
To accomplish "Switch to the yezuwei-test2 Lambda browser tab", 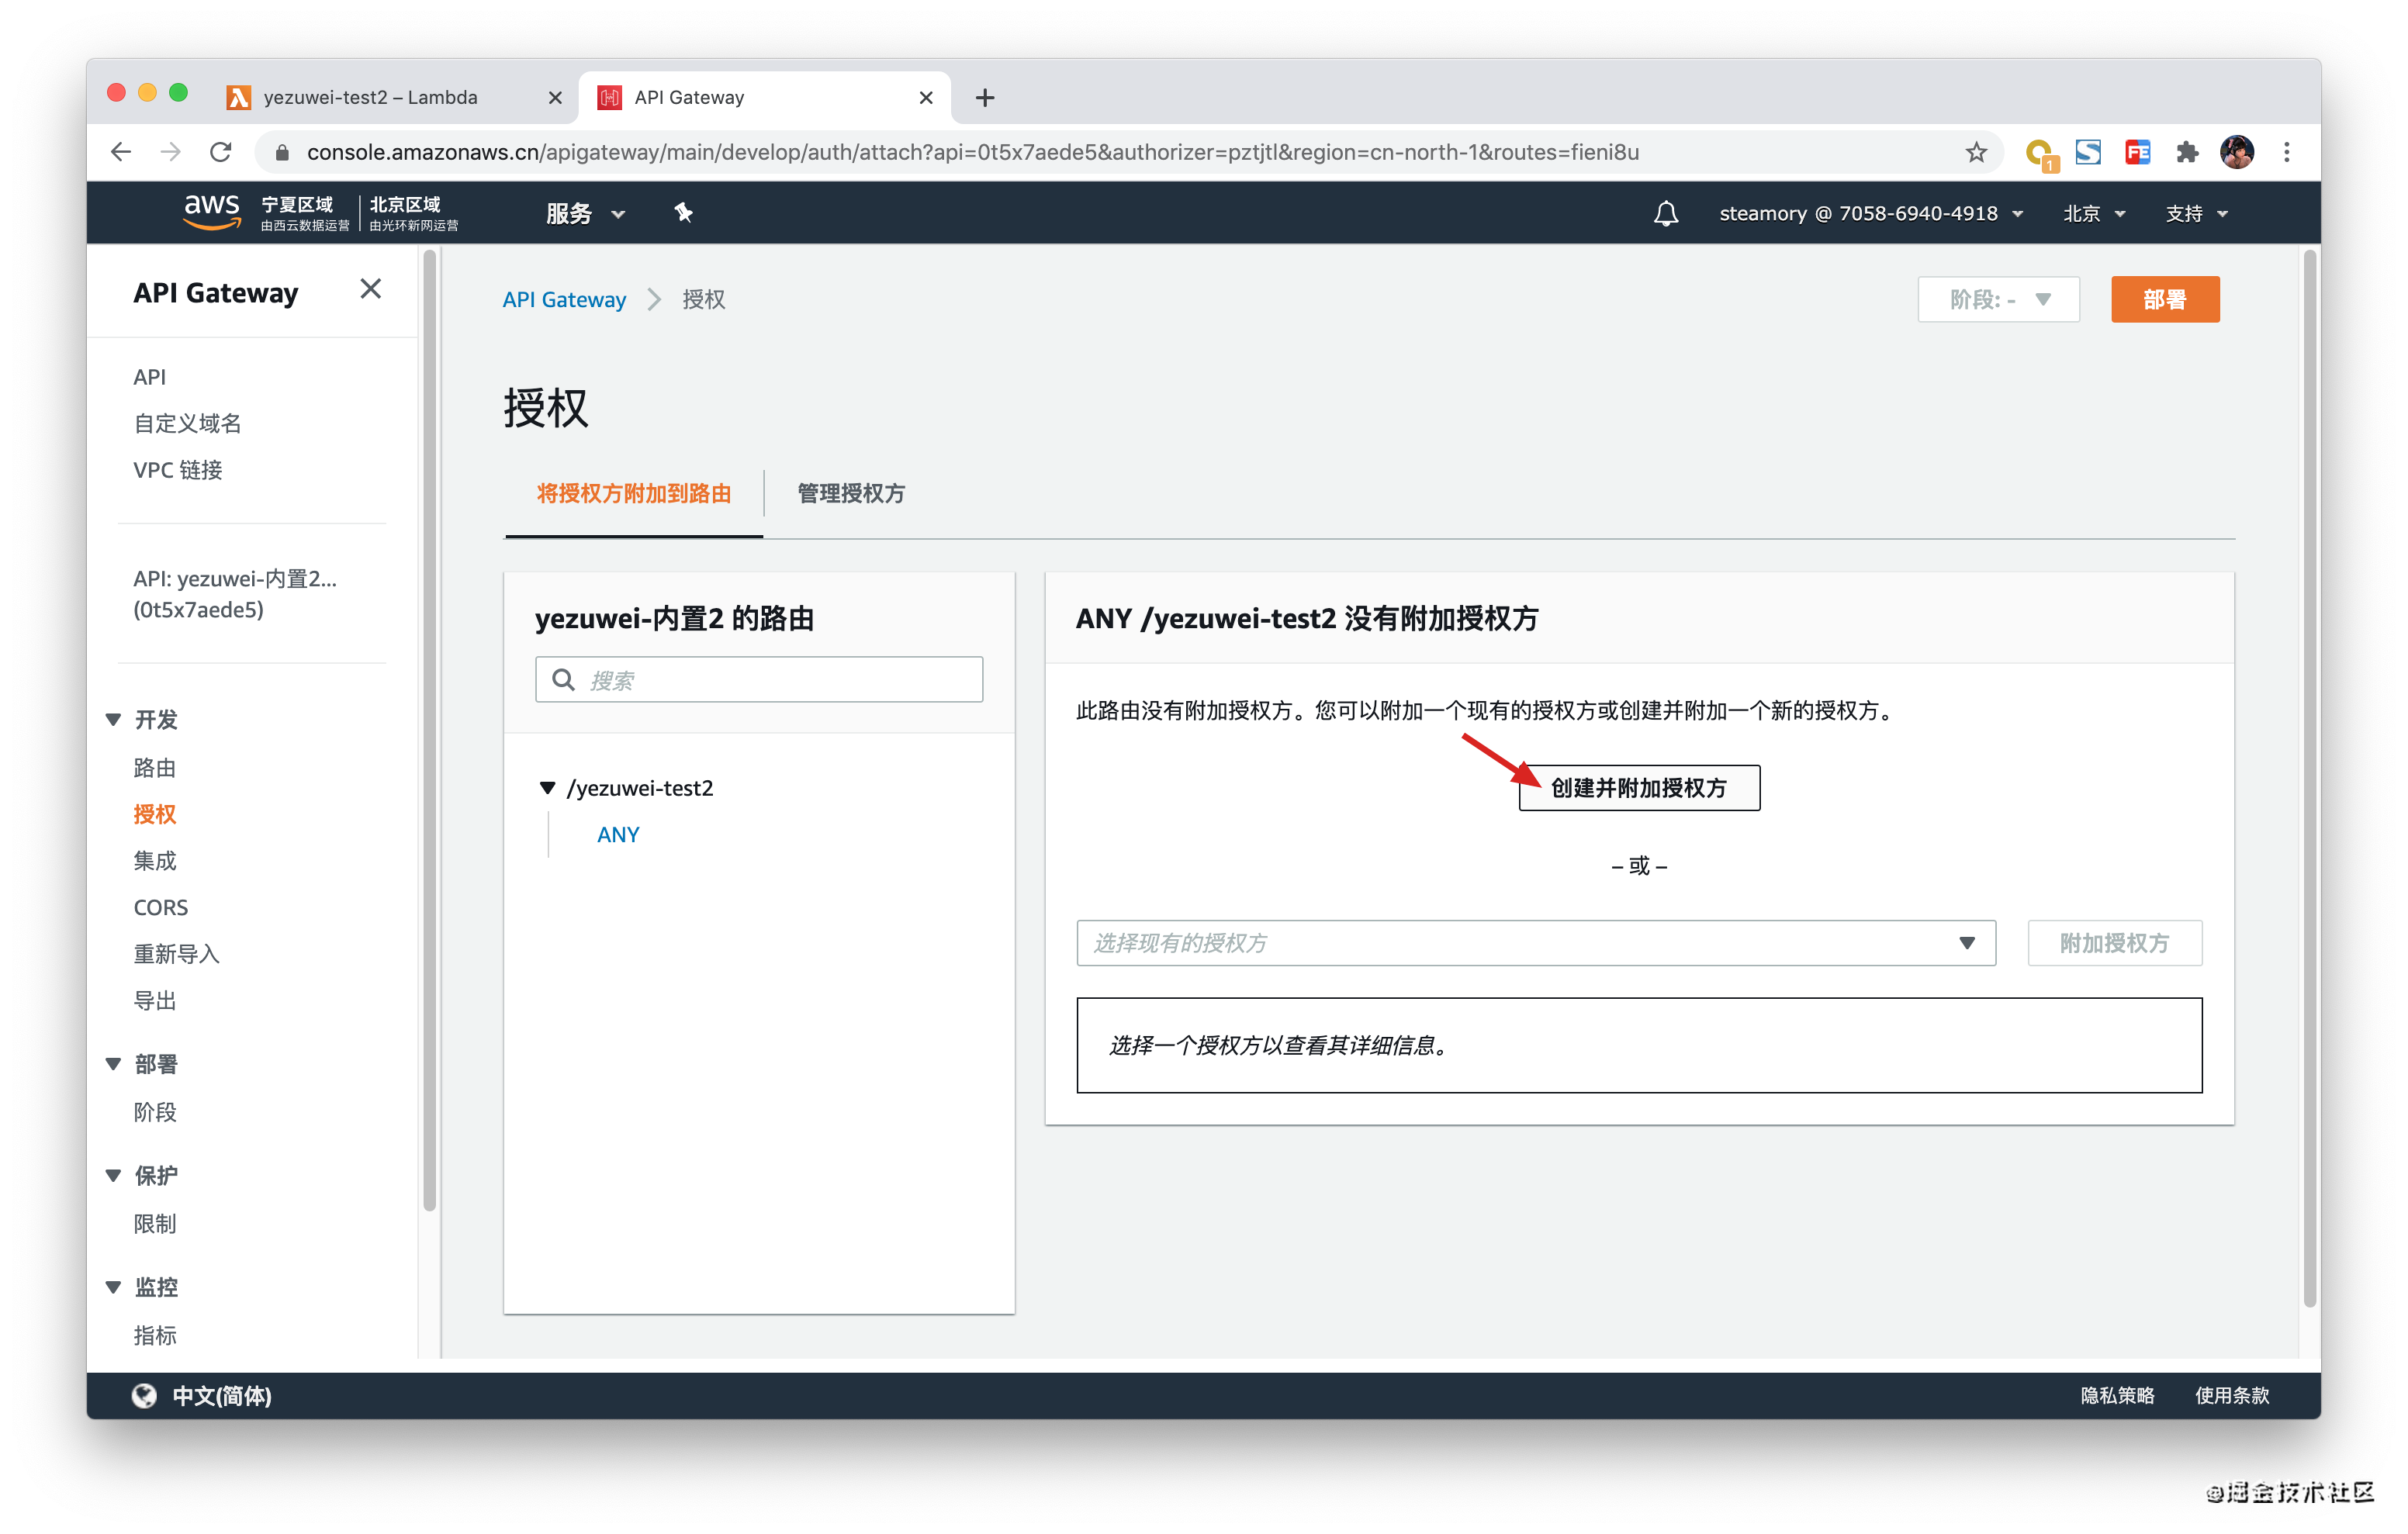I will 370,97.
